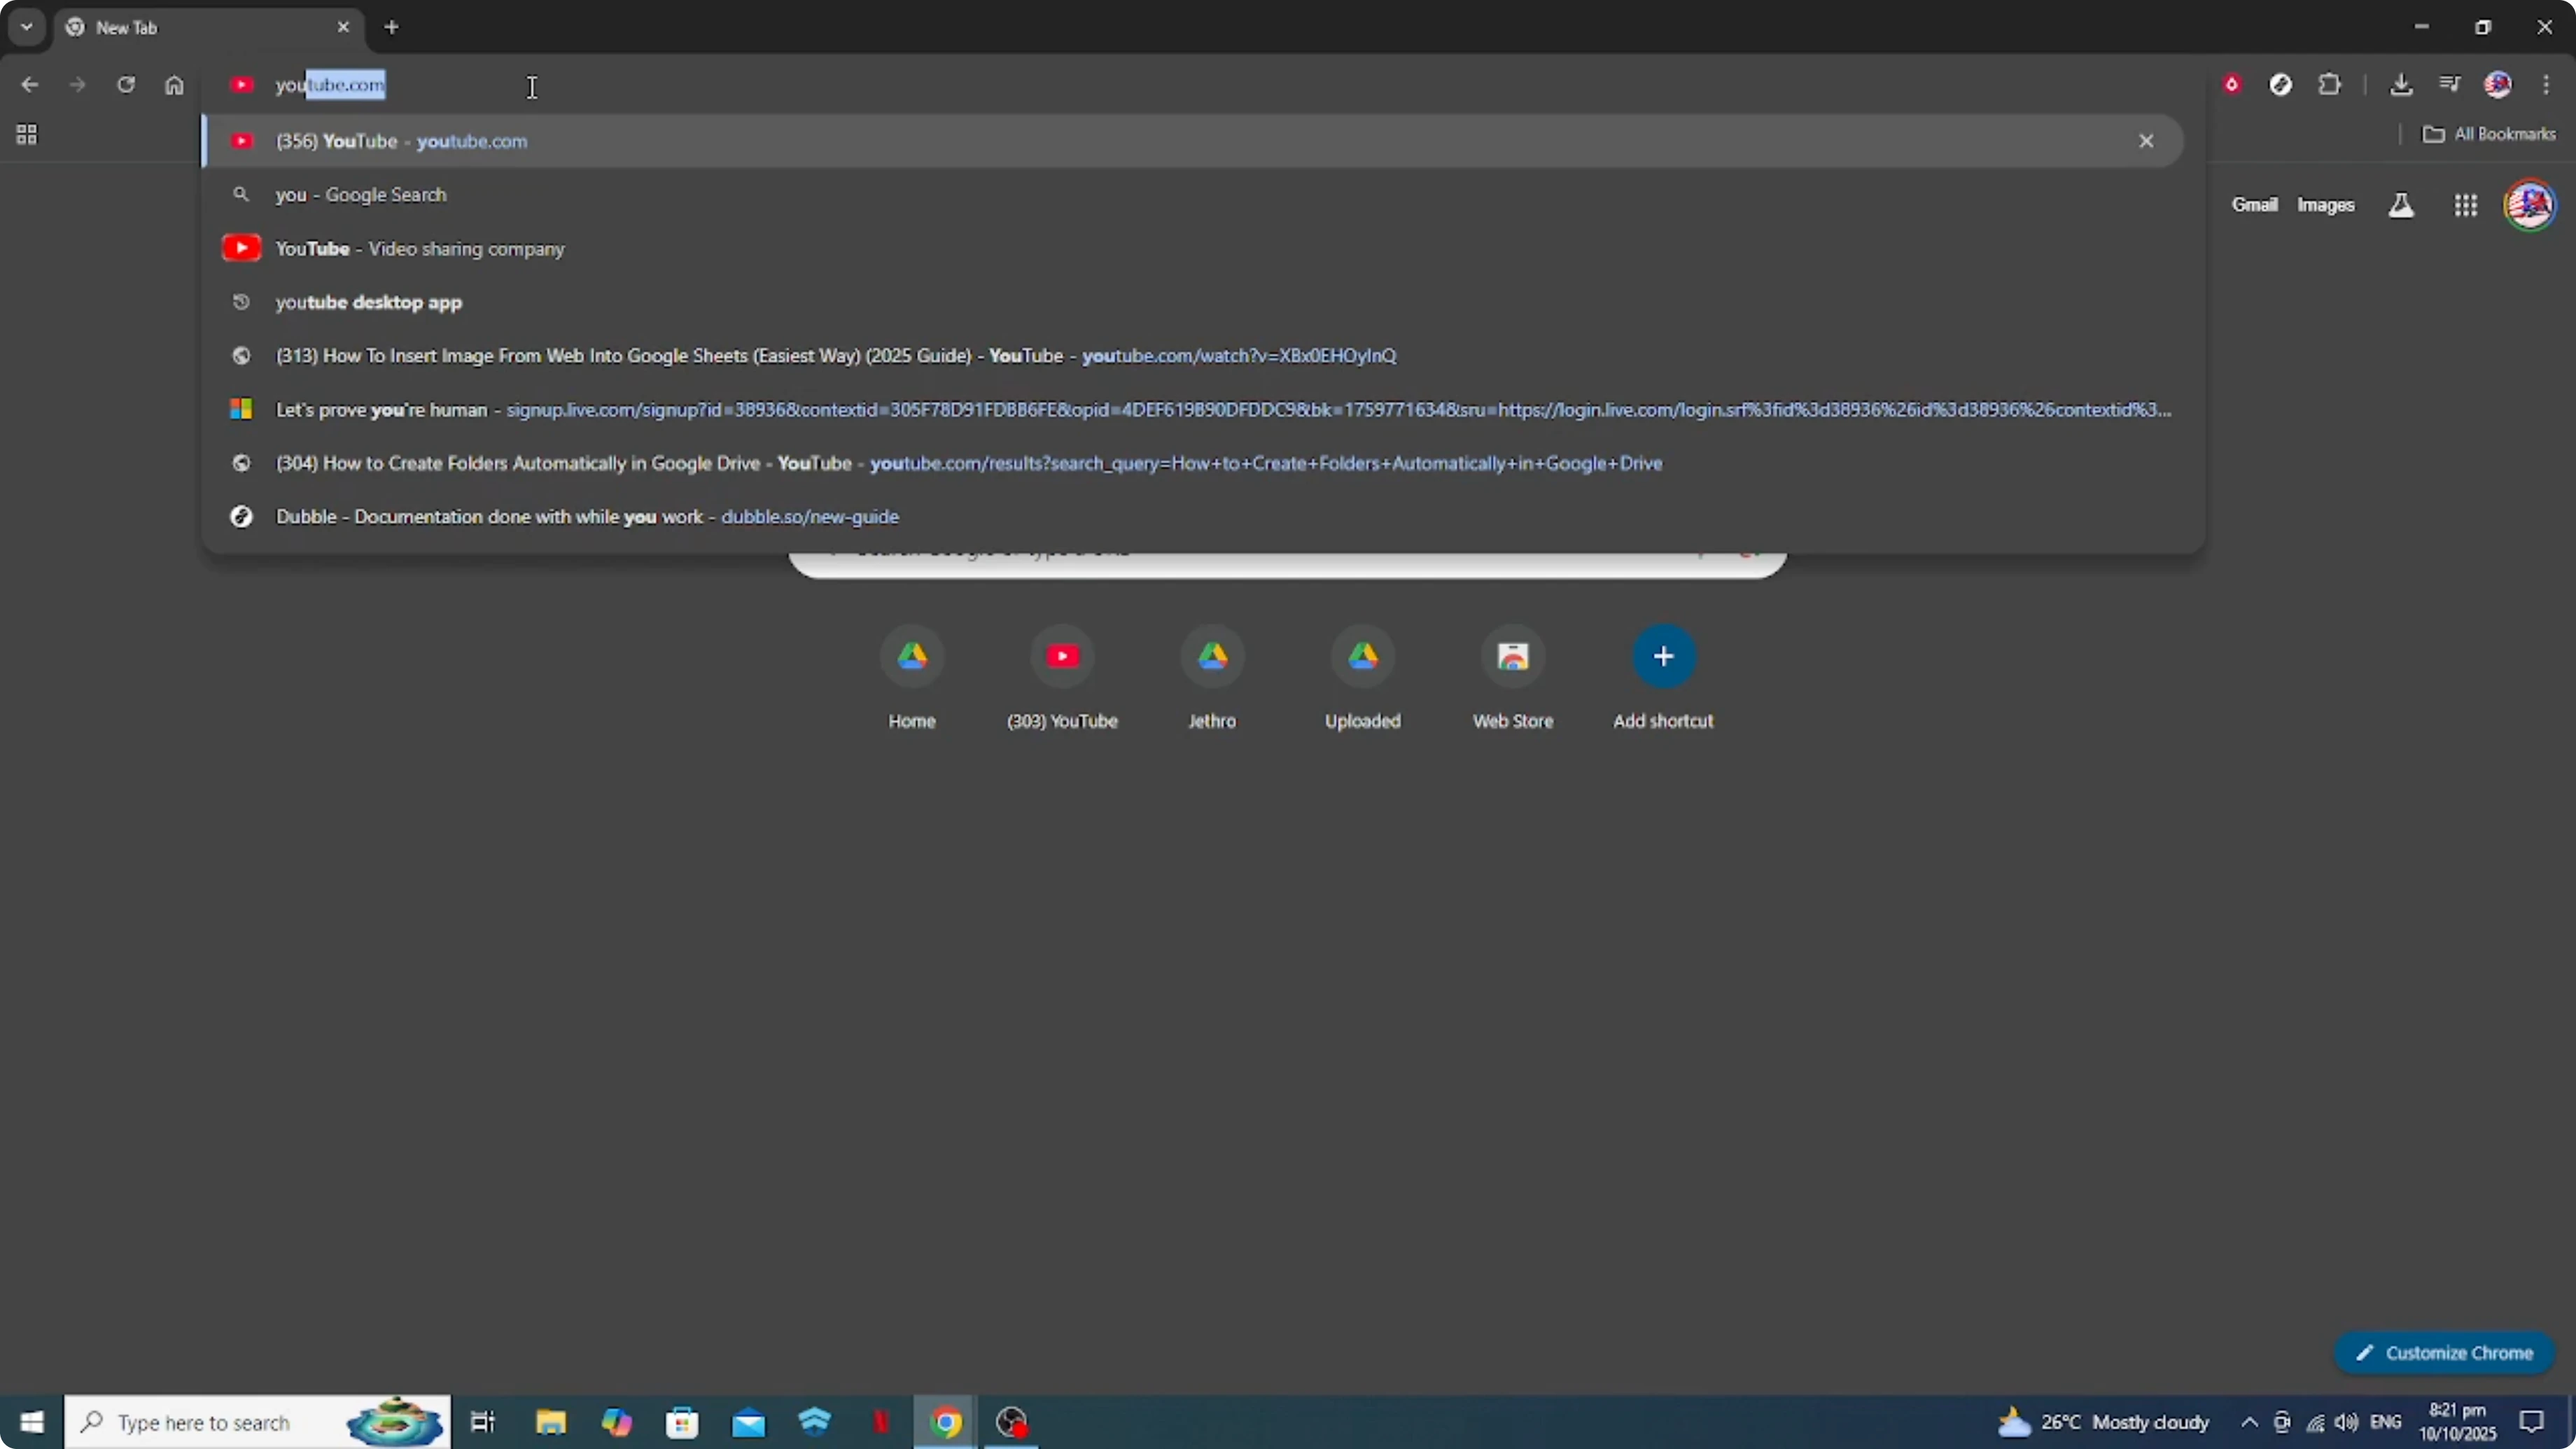Click the Chrome profile avatar
This screenshot has height=1449, width=2576.
click(2498, 85)
